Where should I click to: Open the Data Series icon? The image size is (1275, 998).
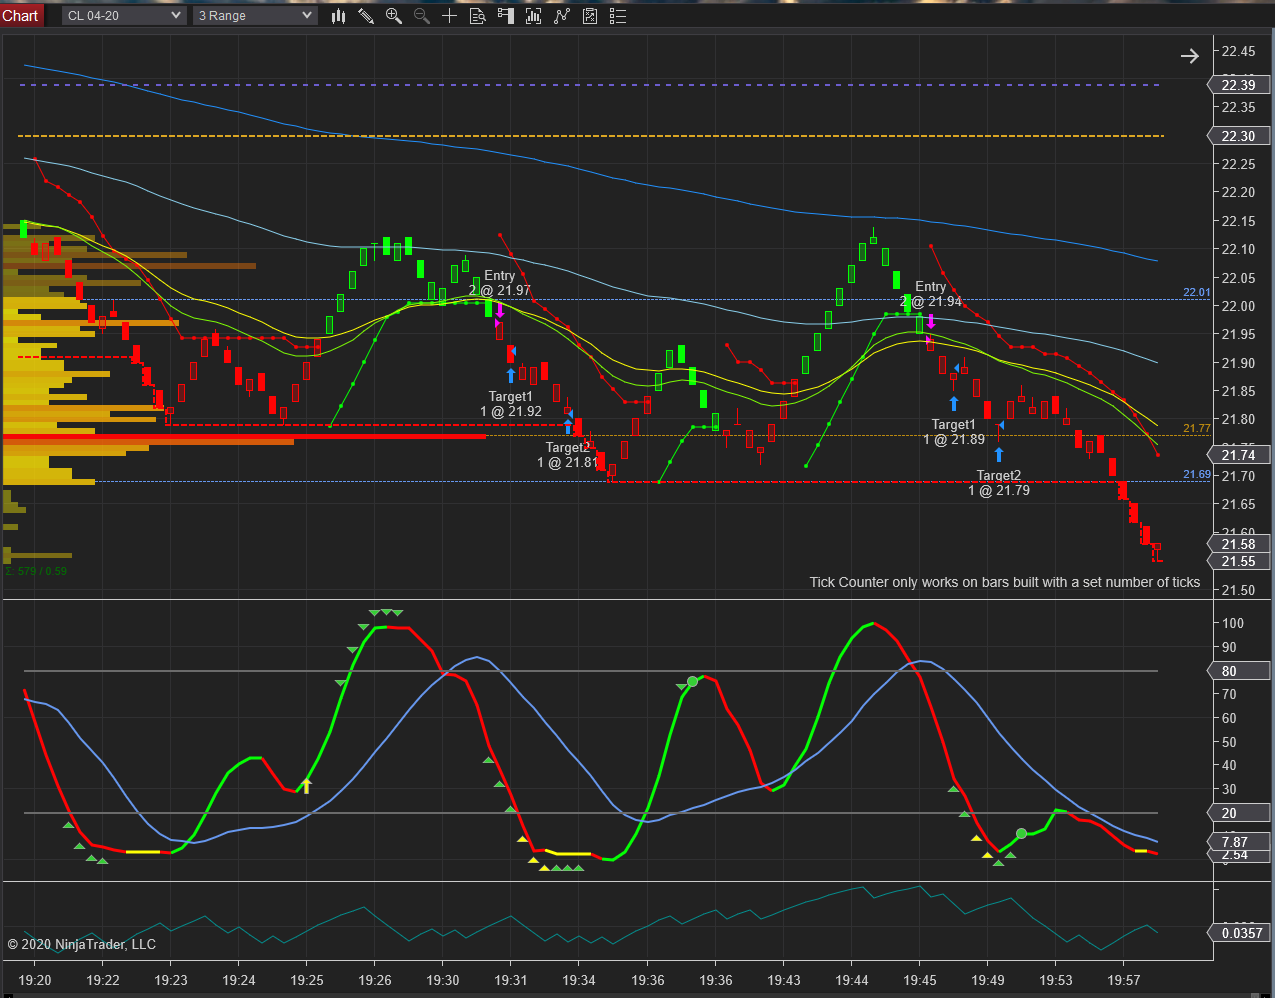(534, 16)
